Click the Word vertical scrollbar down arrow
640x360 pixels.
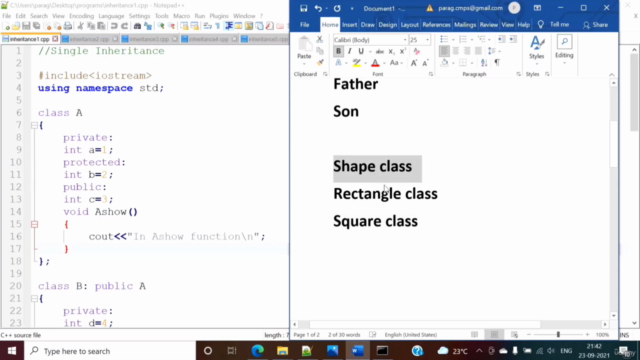coord(613,316)
